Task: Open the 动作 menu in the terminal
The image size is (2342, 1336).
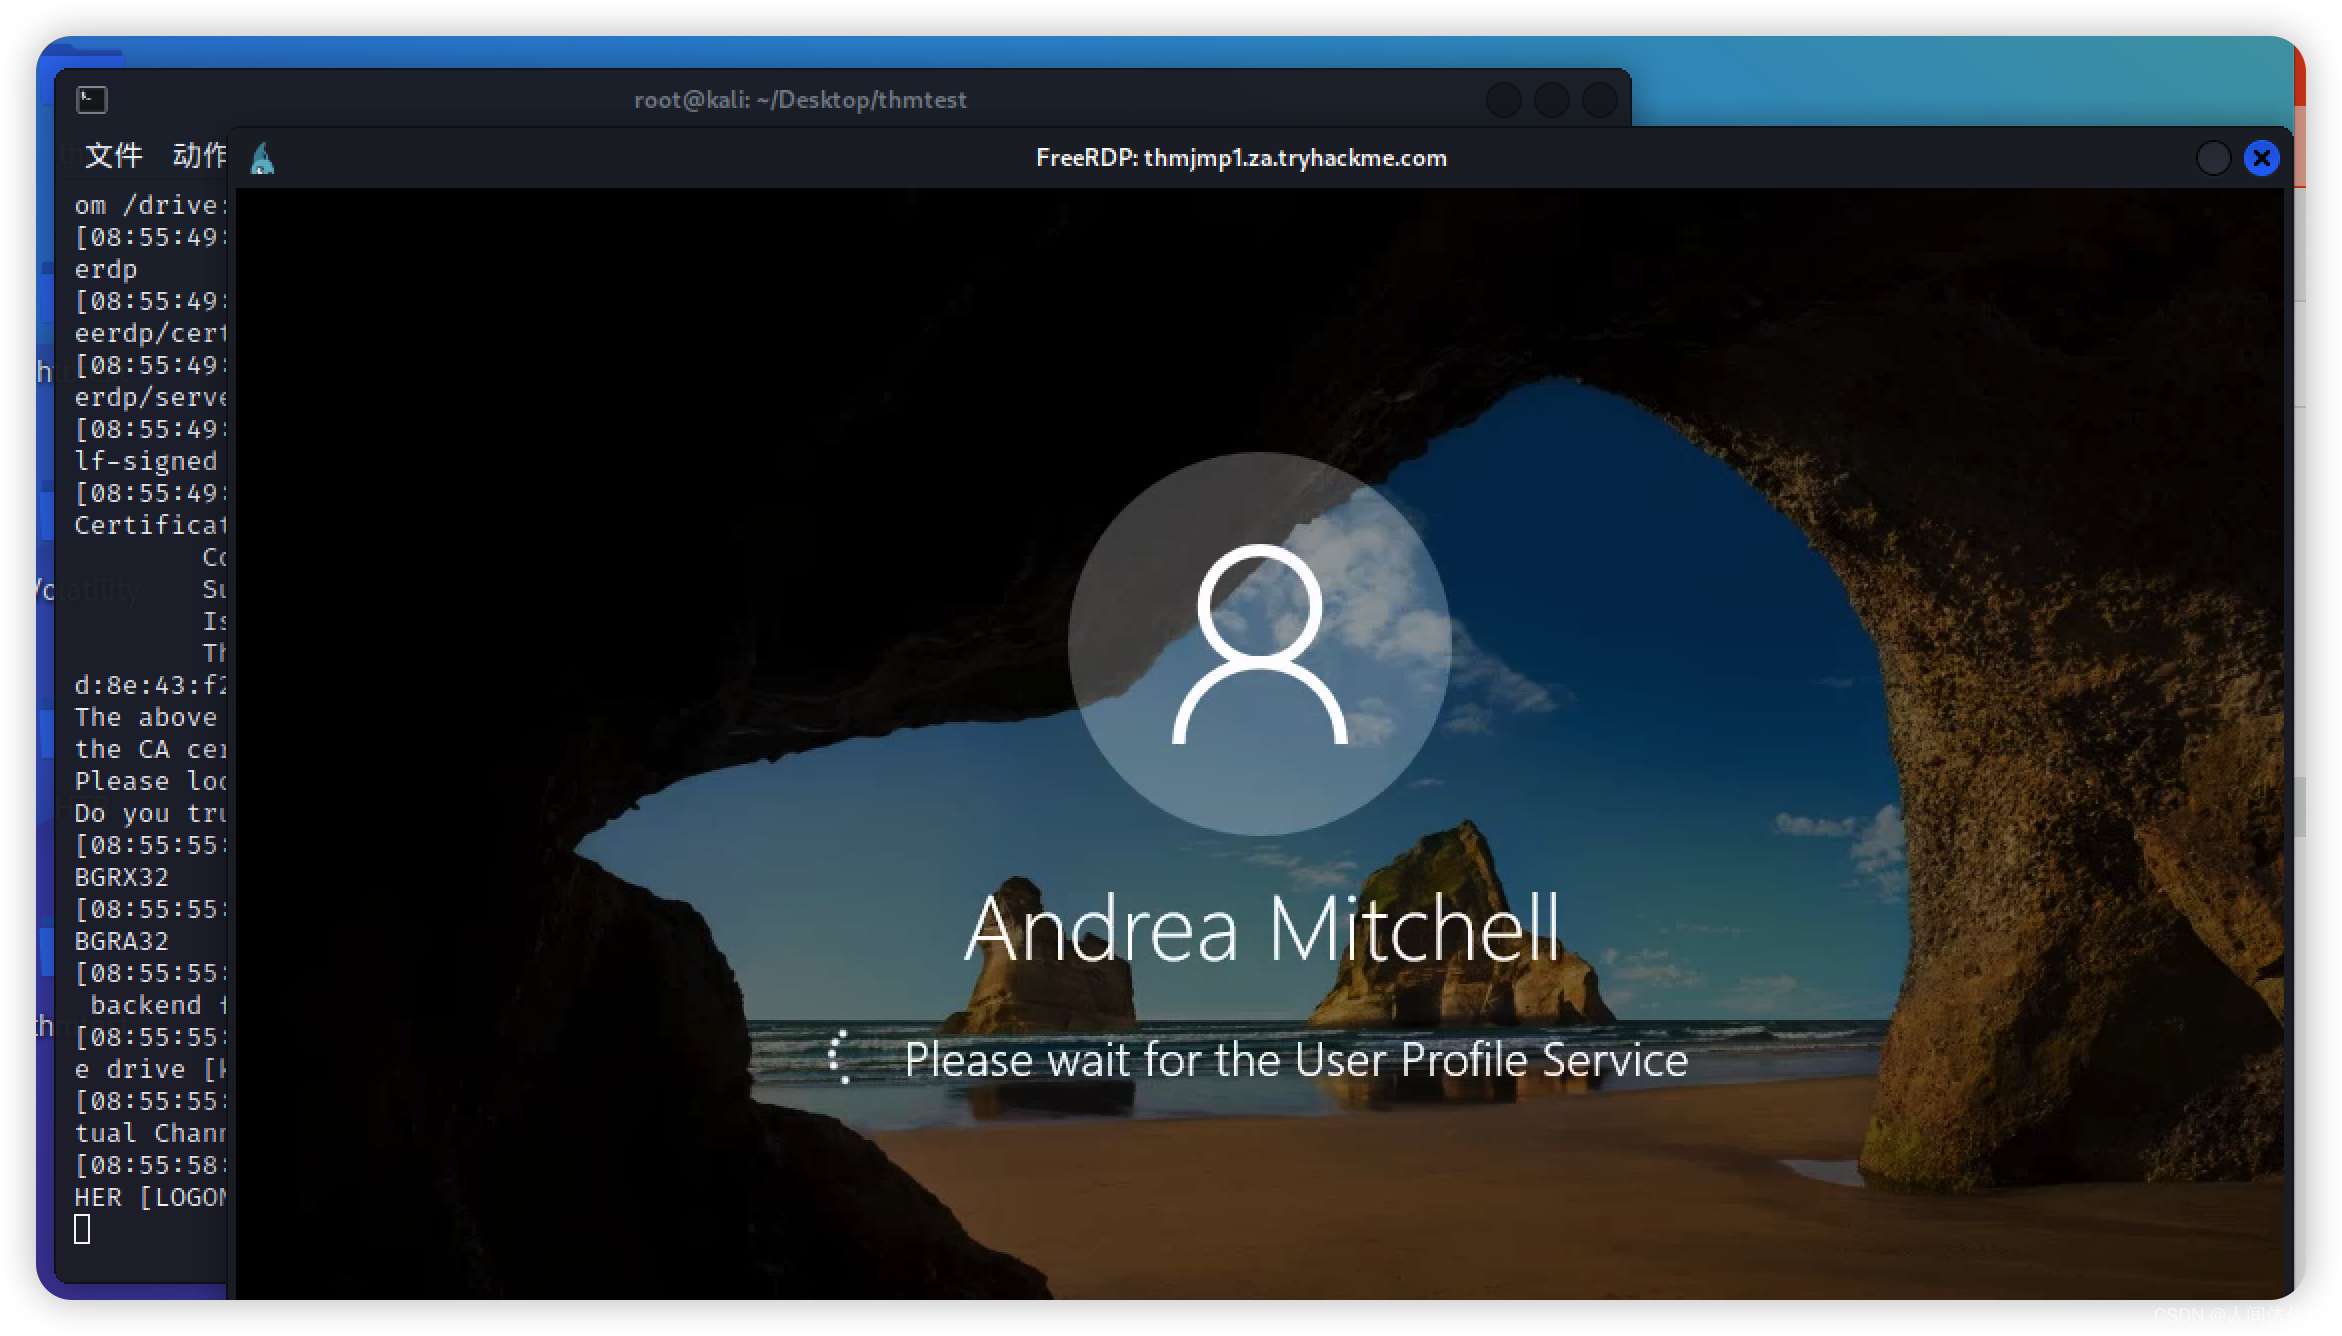Action: (x=200, y=155)
